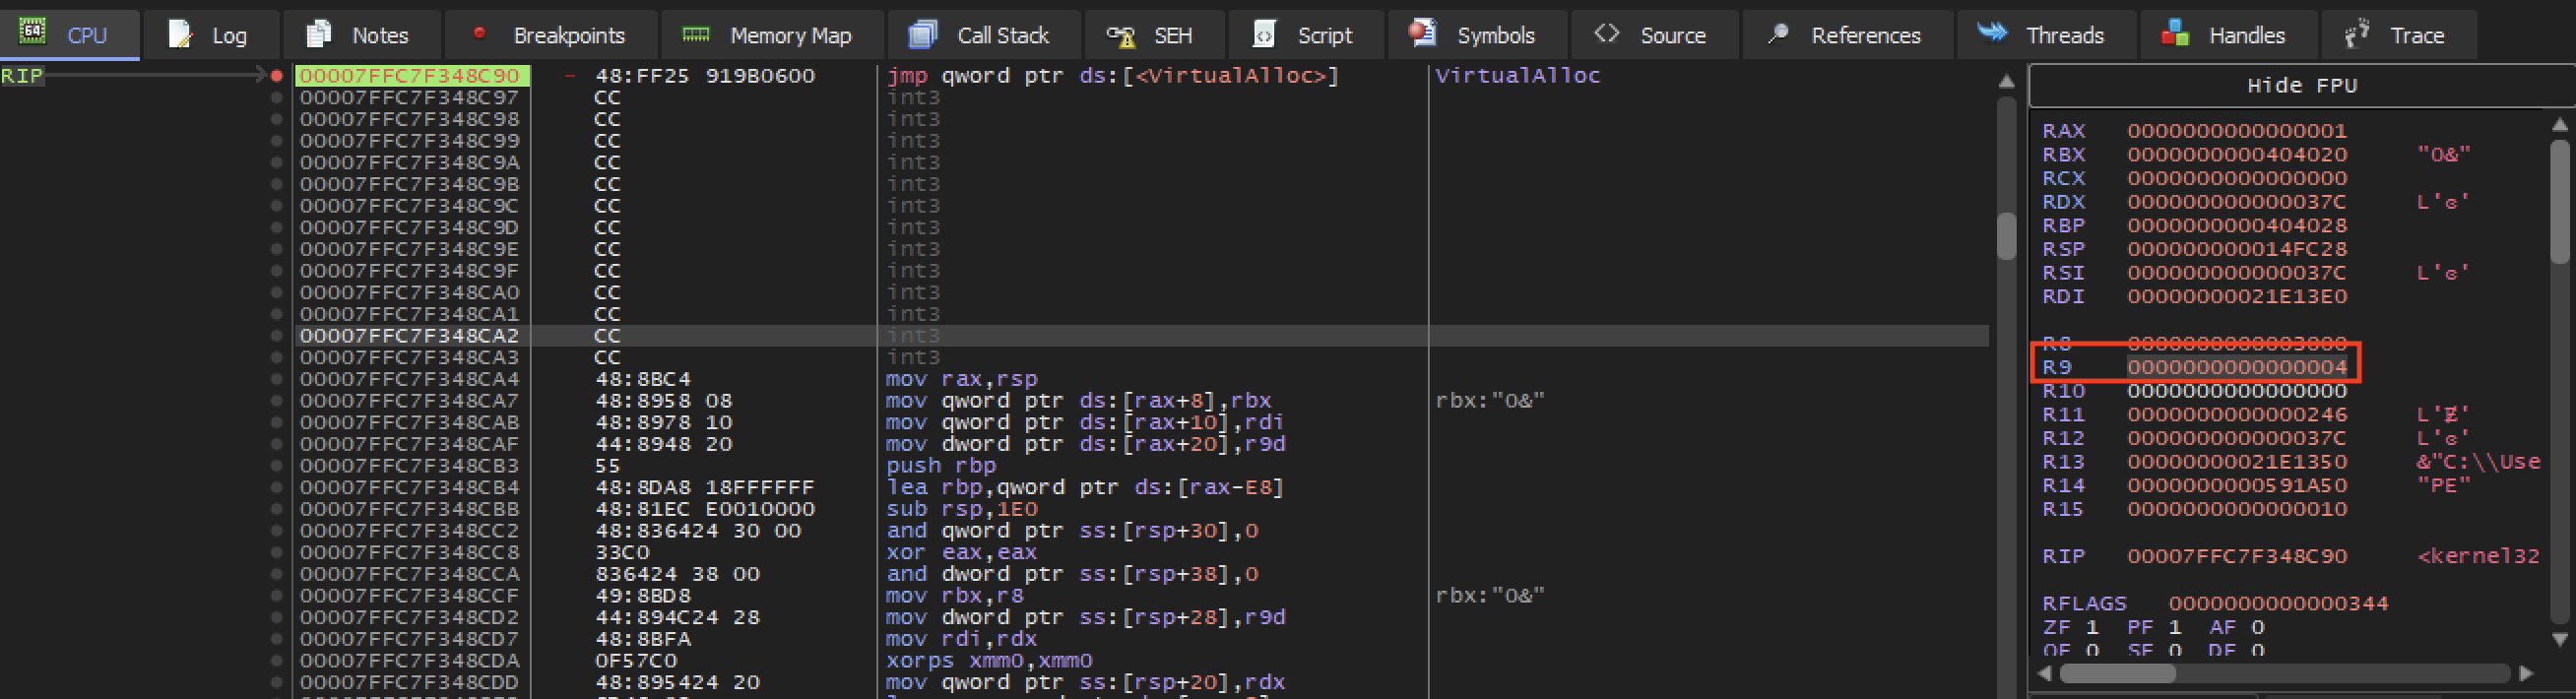The image size is (2576, 699).
Task: Click the CPU tab chip icon
Action: (x=33, y=32)
